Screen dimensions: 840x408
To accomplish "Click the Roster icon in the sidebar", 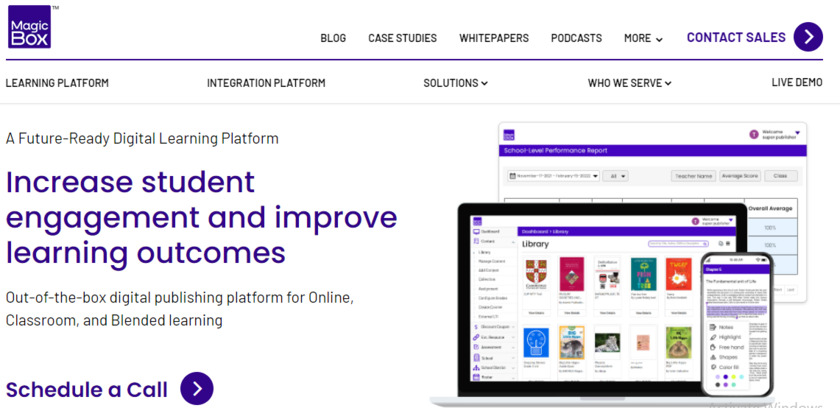I will pos(476,377).
